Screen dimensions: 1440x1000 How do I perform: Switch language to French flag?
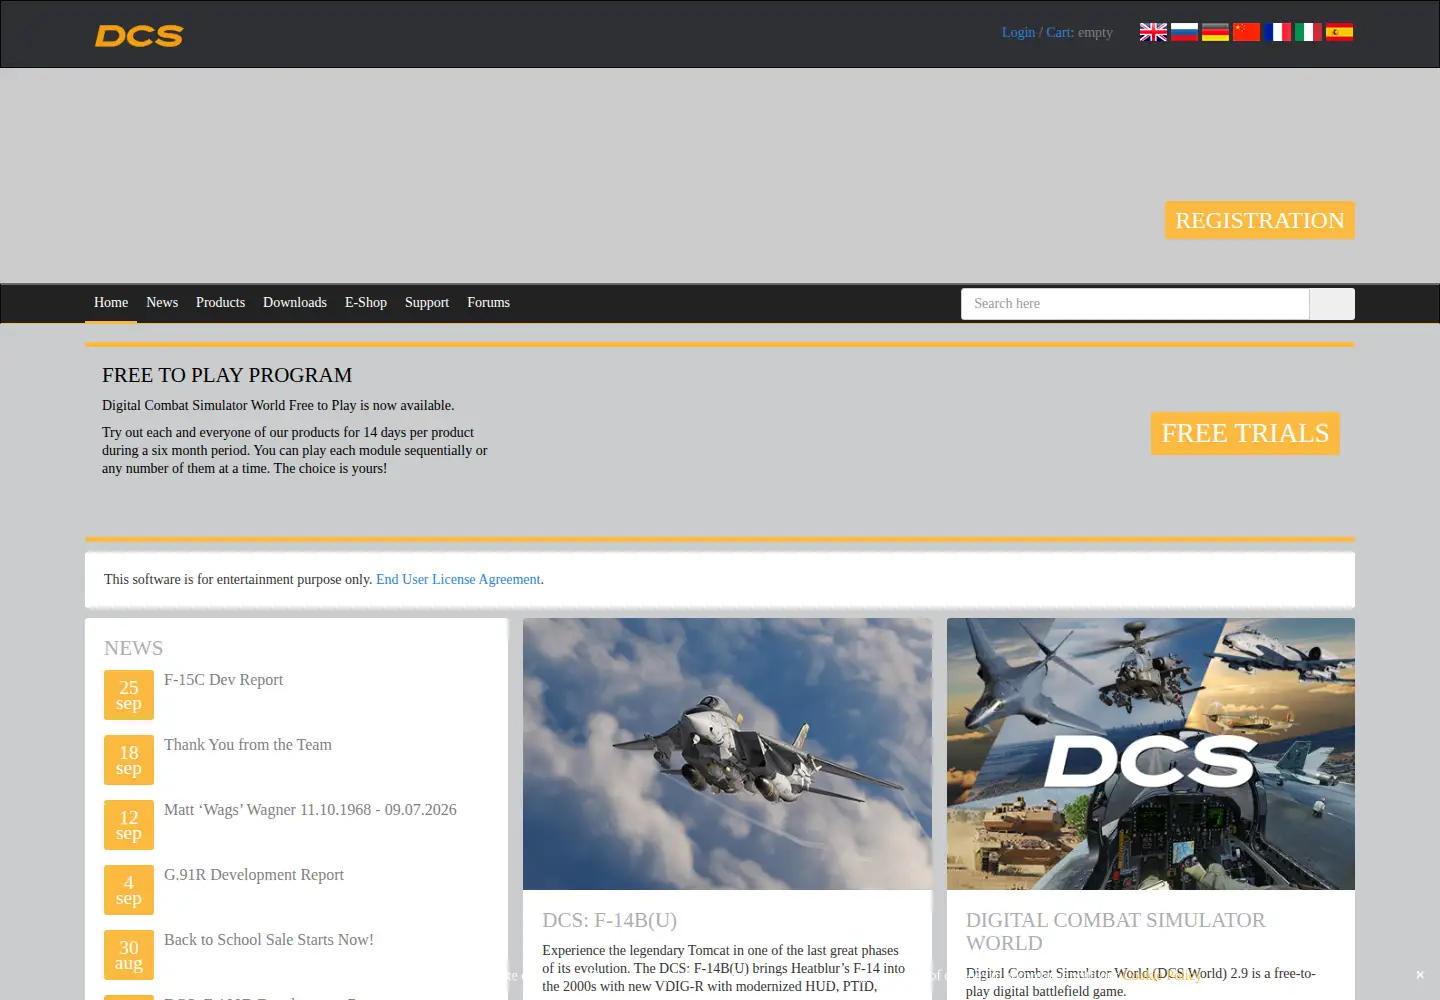click(1277, 32)
